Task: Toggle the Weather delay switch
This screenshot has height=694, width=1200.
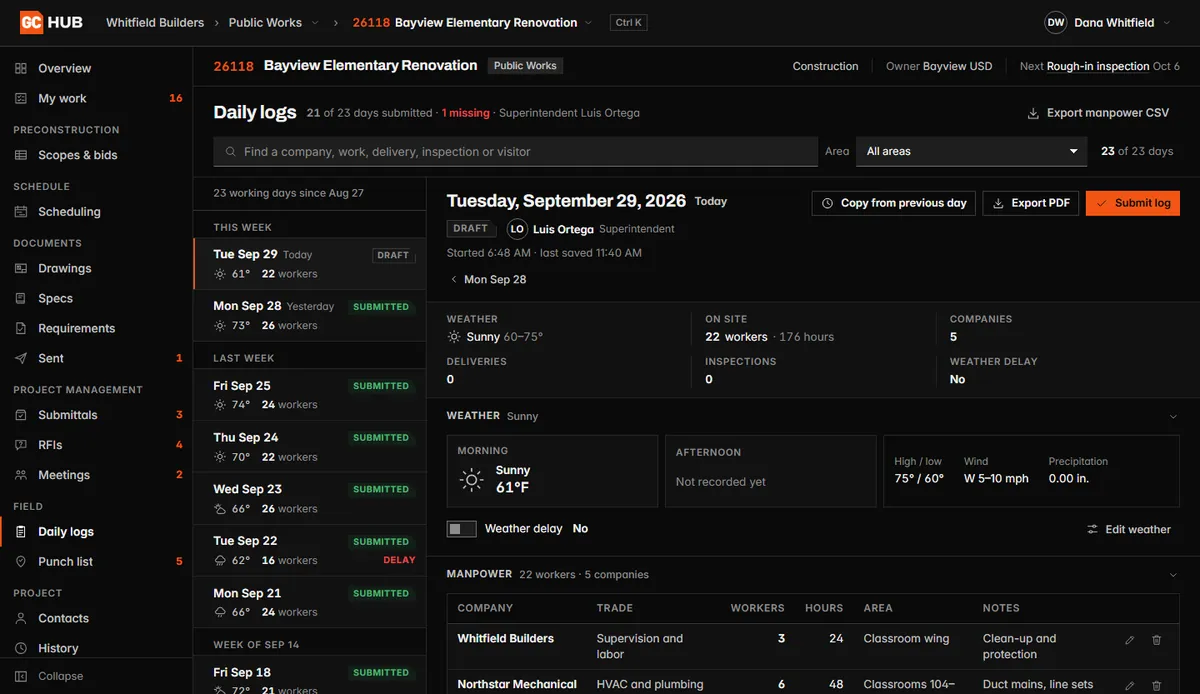Action: 462,529
